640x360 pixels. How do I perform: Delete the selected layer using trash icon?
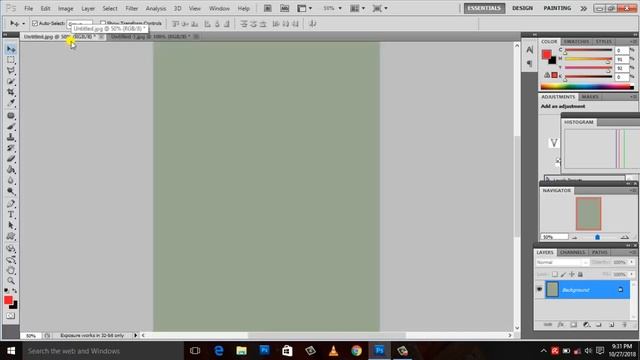tap(624, 324)
